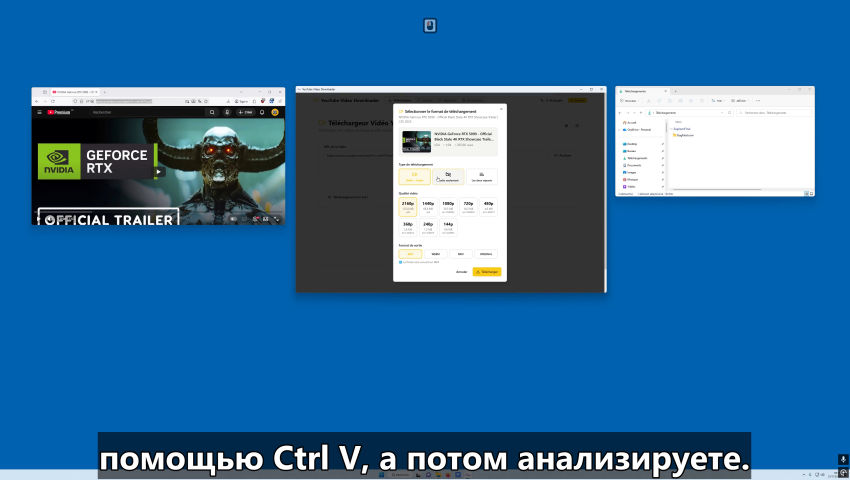Click the Explorer horizontal scrollbar
Image resolution: width=850 pixels, height=480 pixels.
[x=717, y=190]
